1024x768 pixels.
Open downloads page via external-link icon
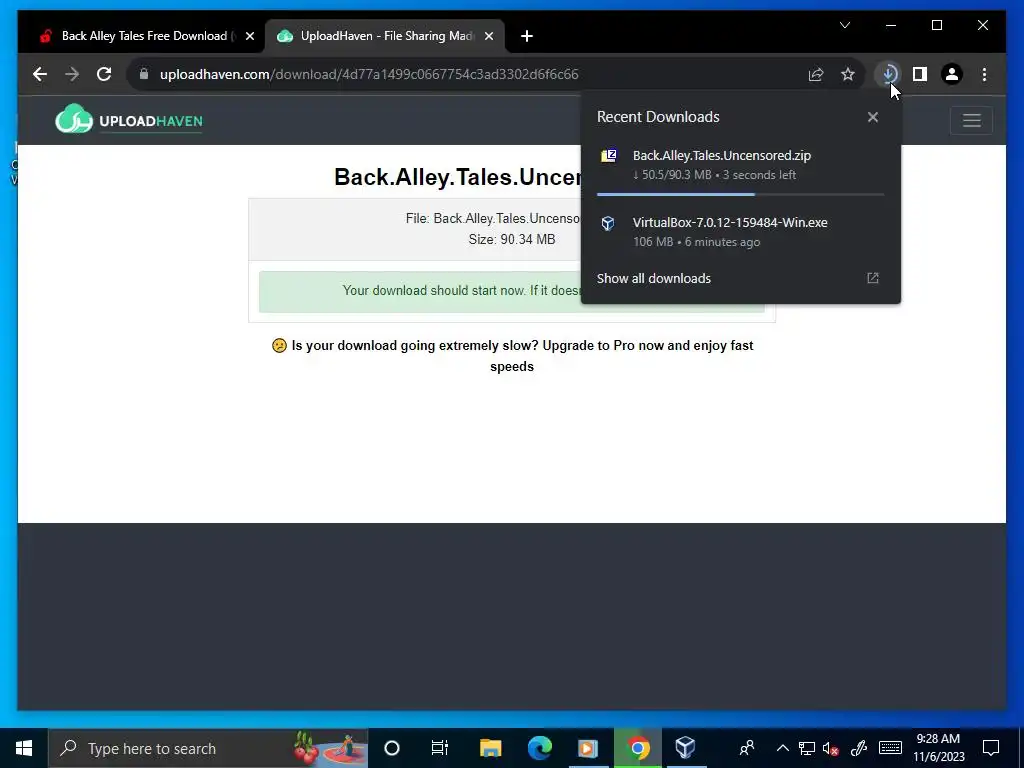(x=872, y=278)
